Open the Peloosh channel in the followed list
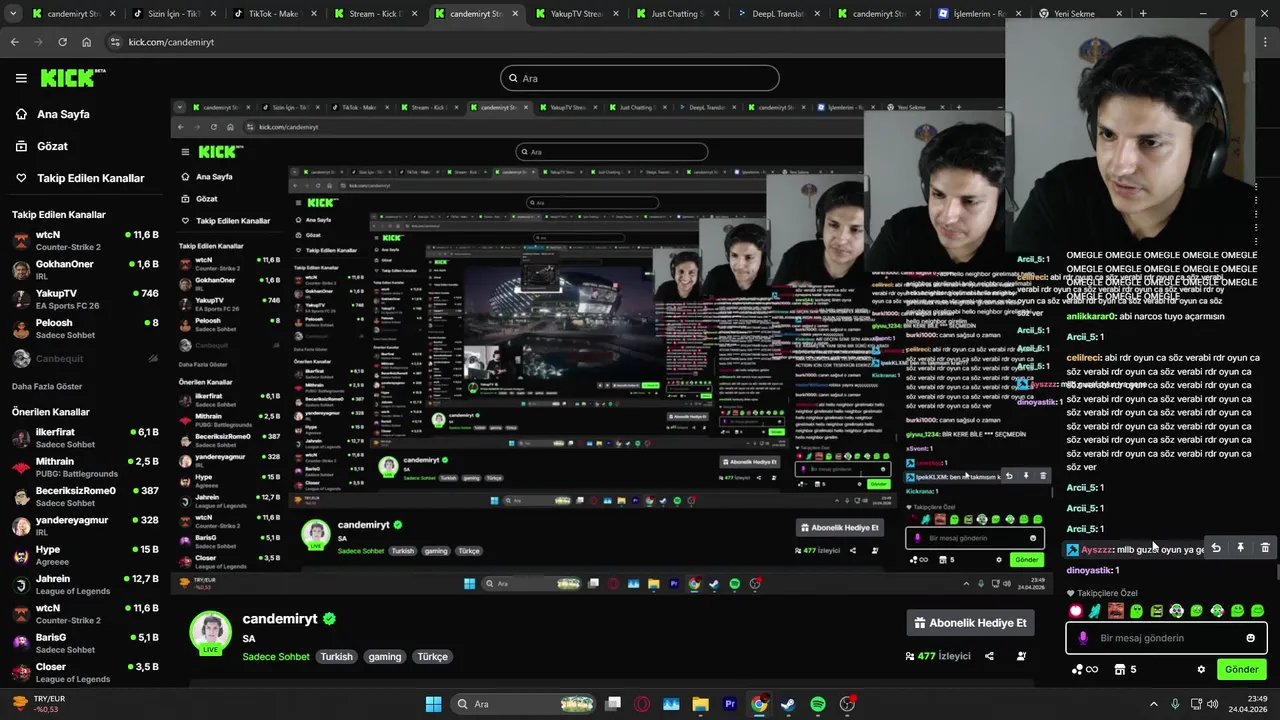 click(x=85, y=328)
